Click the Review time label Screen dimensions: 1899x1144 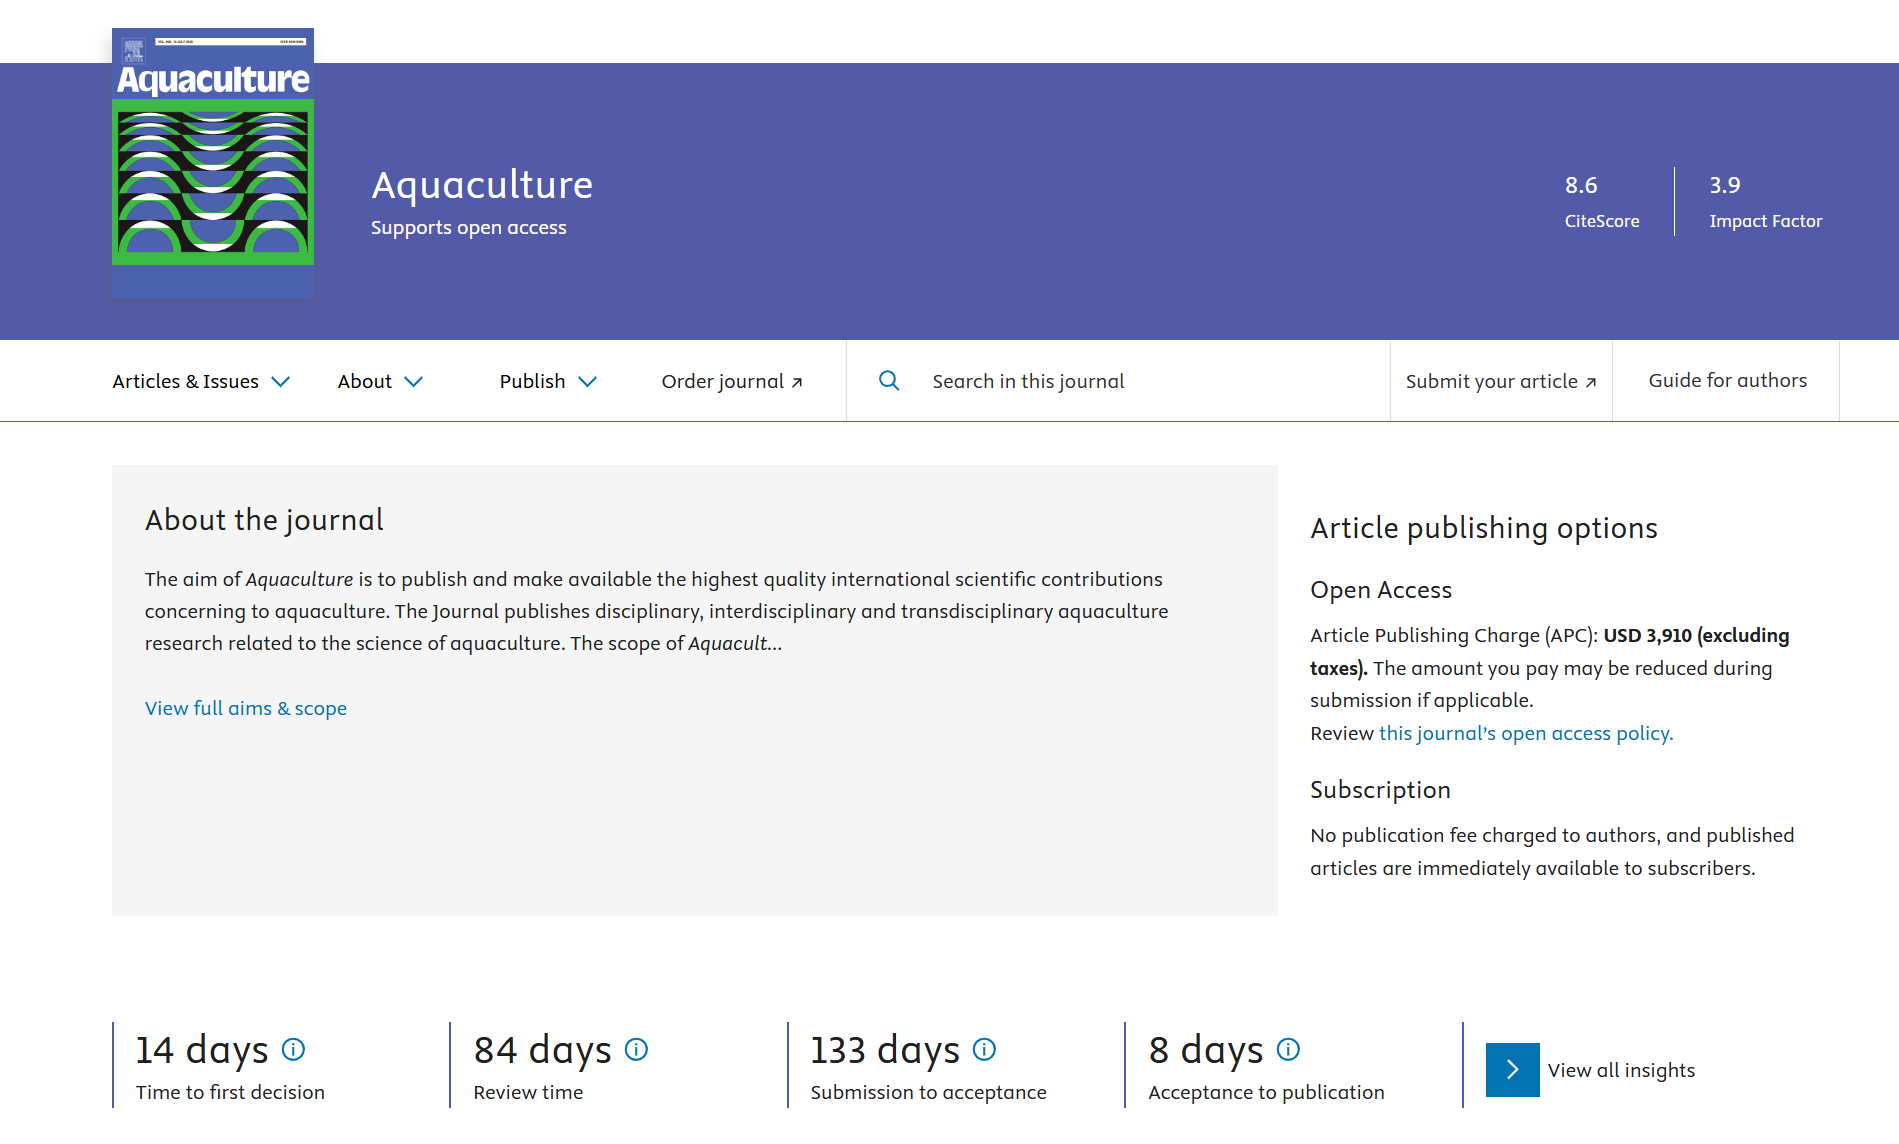(x=528, y=1092)
